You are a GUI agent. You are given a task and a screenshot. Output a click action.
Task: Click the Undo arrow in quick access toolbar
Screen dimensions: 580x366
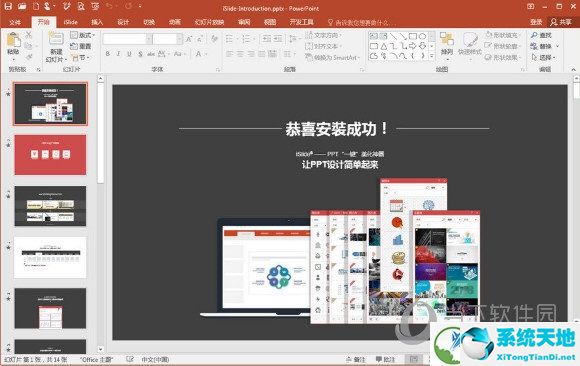[x=109, y=6]
